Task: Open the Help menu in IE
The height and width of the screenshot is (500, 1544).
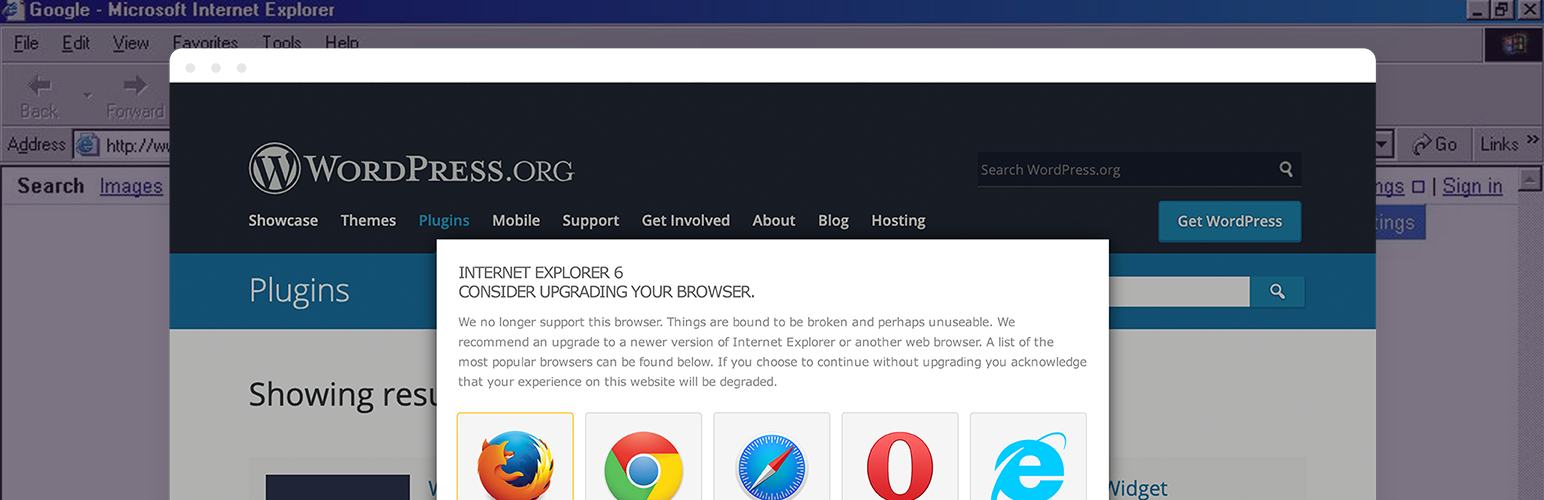Action: 342,43
